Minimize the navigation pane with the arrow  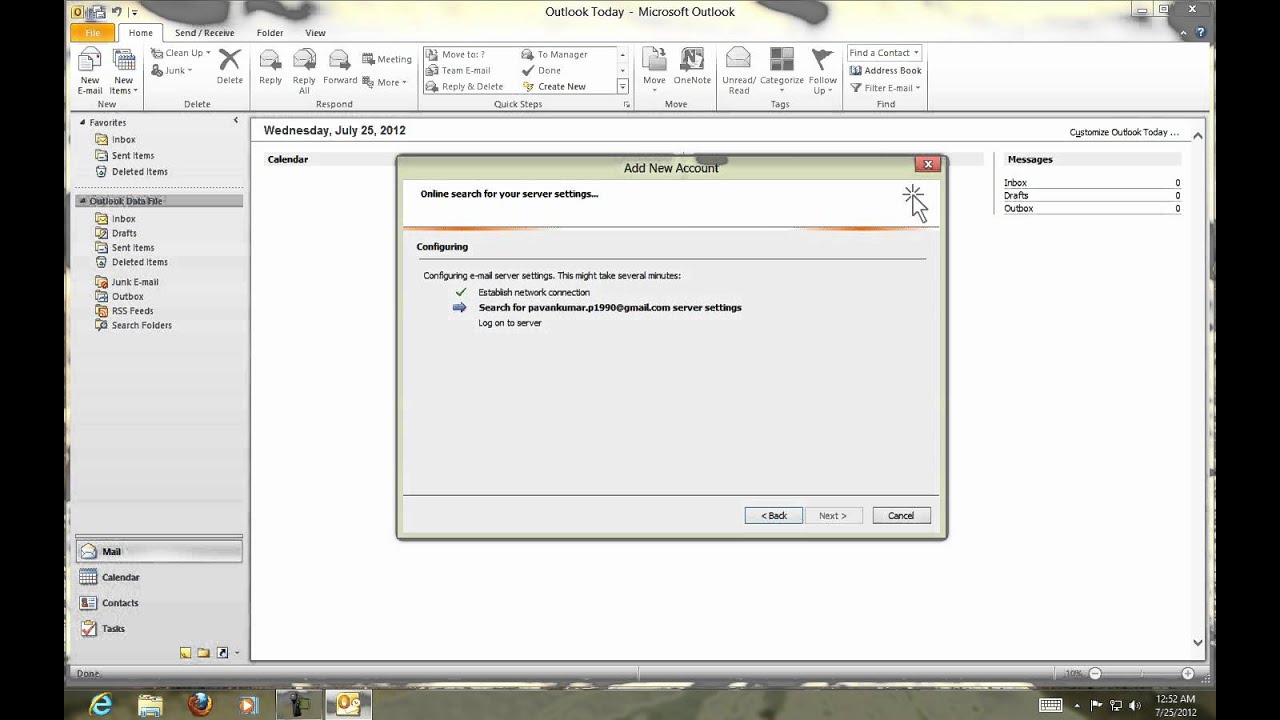pos(236,121)
